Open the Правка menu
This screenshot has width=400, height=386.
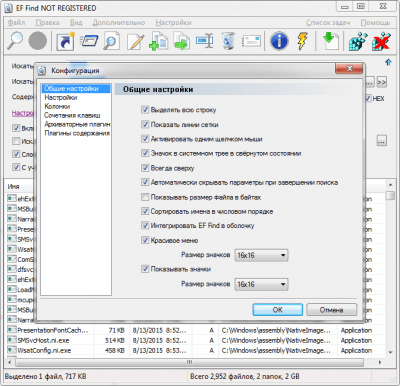click(47, 23)
